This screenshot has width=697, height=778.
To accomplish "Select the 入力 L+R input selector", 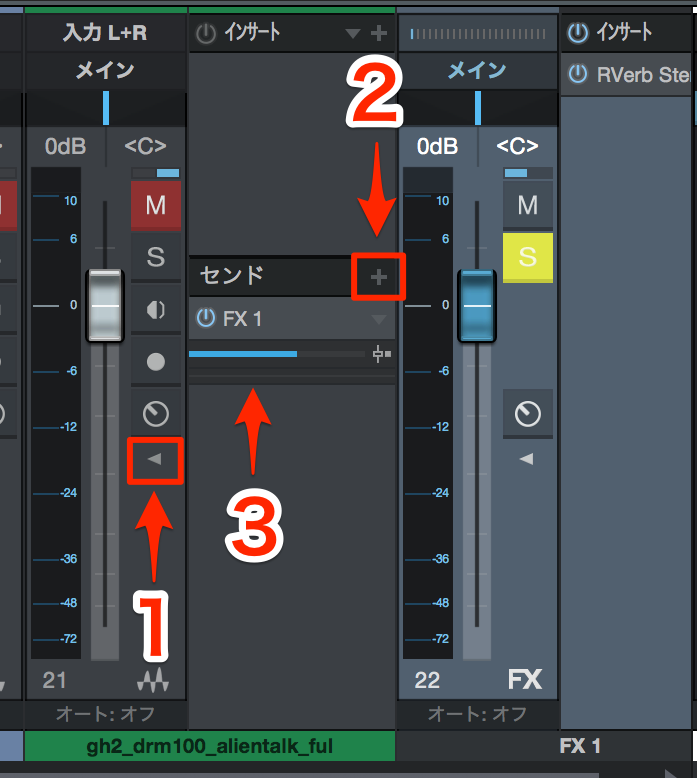I will click(x=106, y=33).
